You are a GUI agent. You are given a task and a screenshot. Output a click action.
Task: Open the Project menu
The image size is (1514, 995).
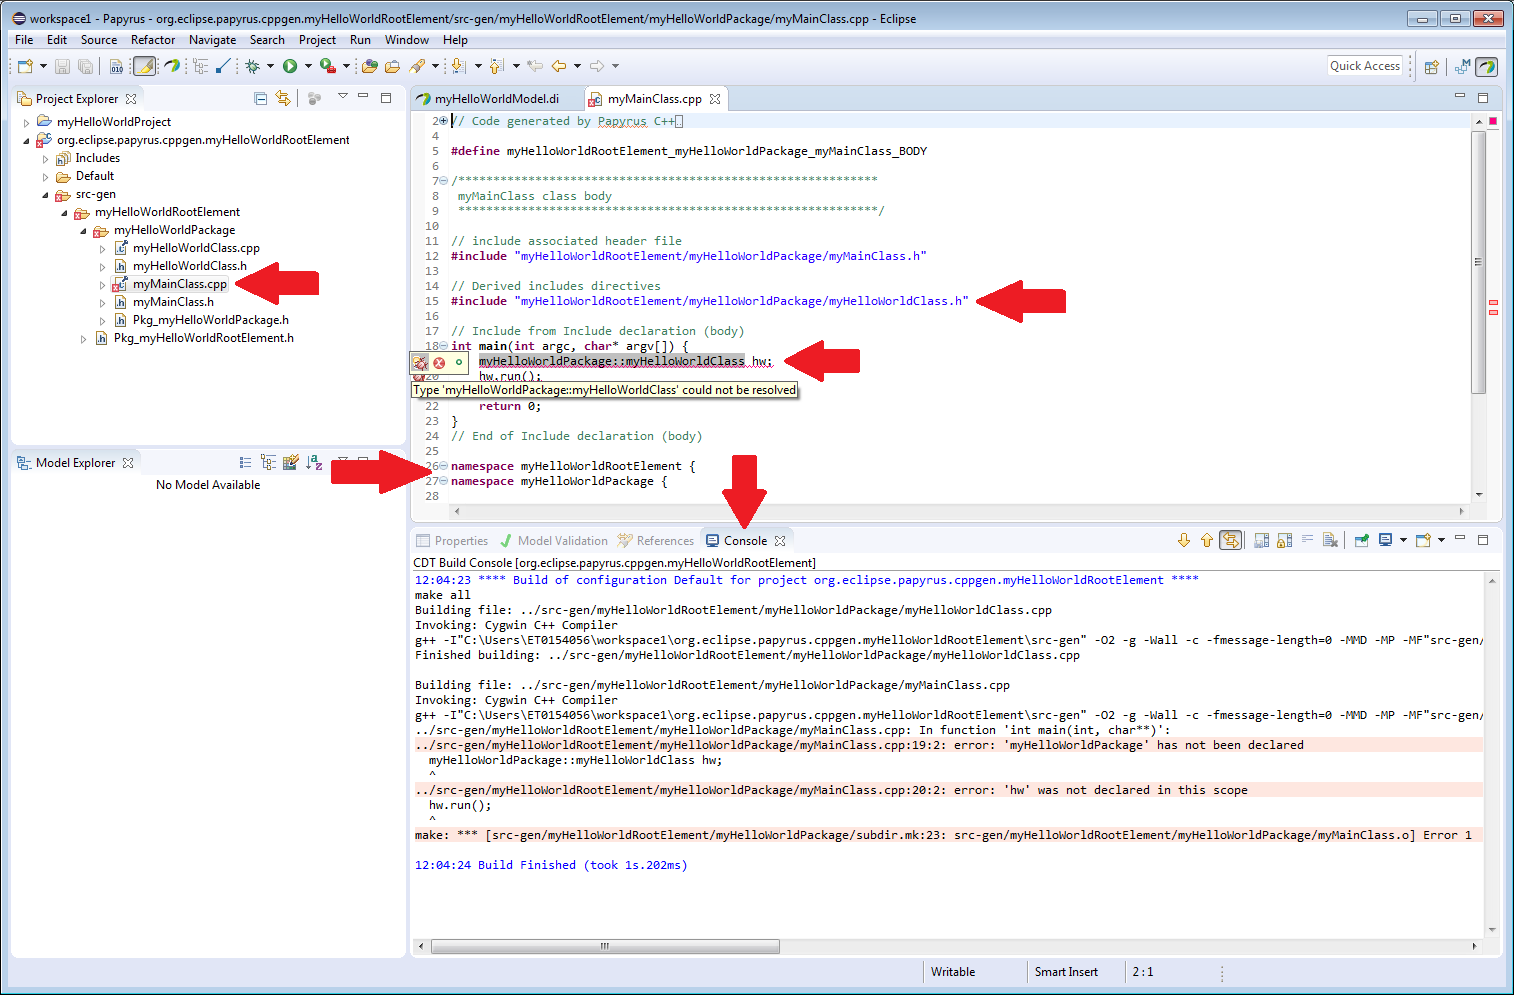pos(317,40)
